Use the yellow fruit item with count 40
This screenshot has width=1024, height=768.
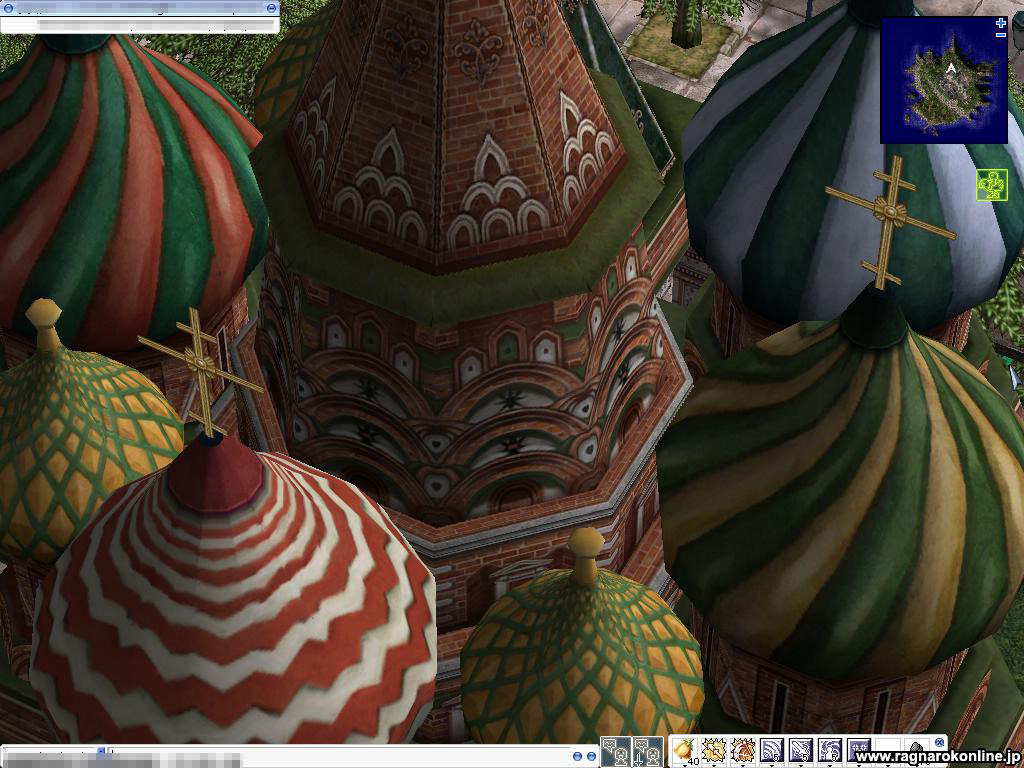684,750
